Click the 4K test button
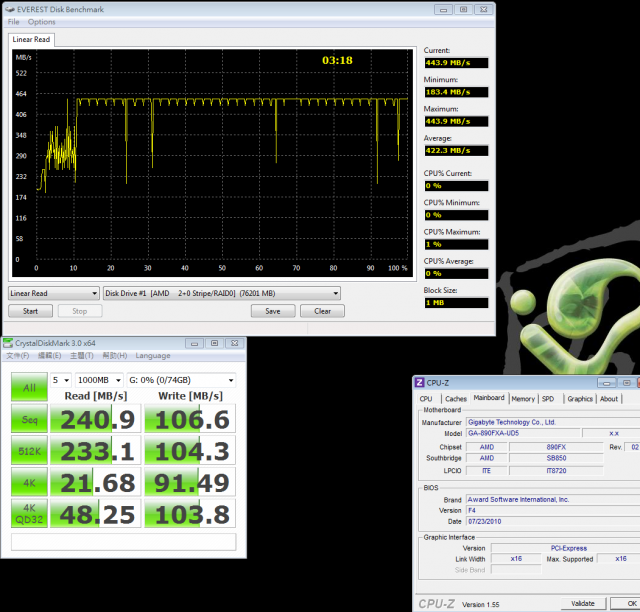 point(29,482)
